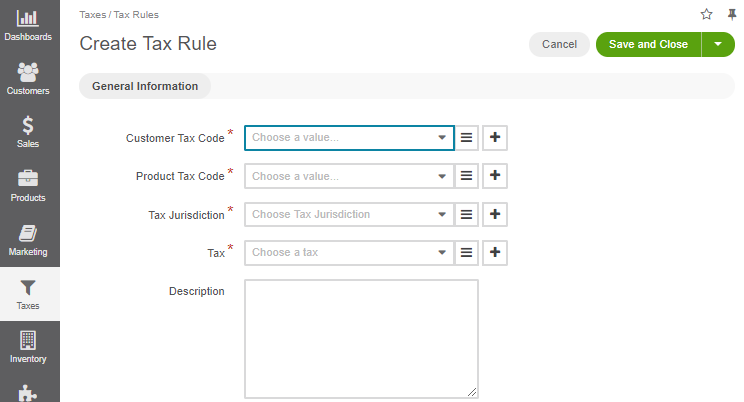The image size is (744, 402).
Task: Click inside the Description text area
Action: (x=361, y=339)
